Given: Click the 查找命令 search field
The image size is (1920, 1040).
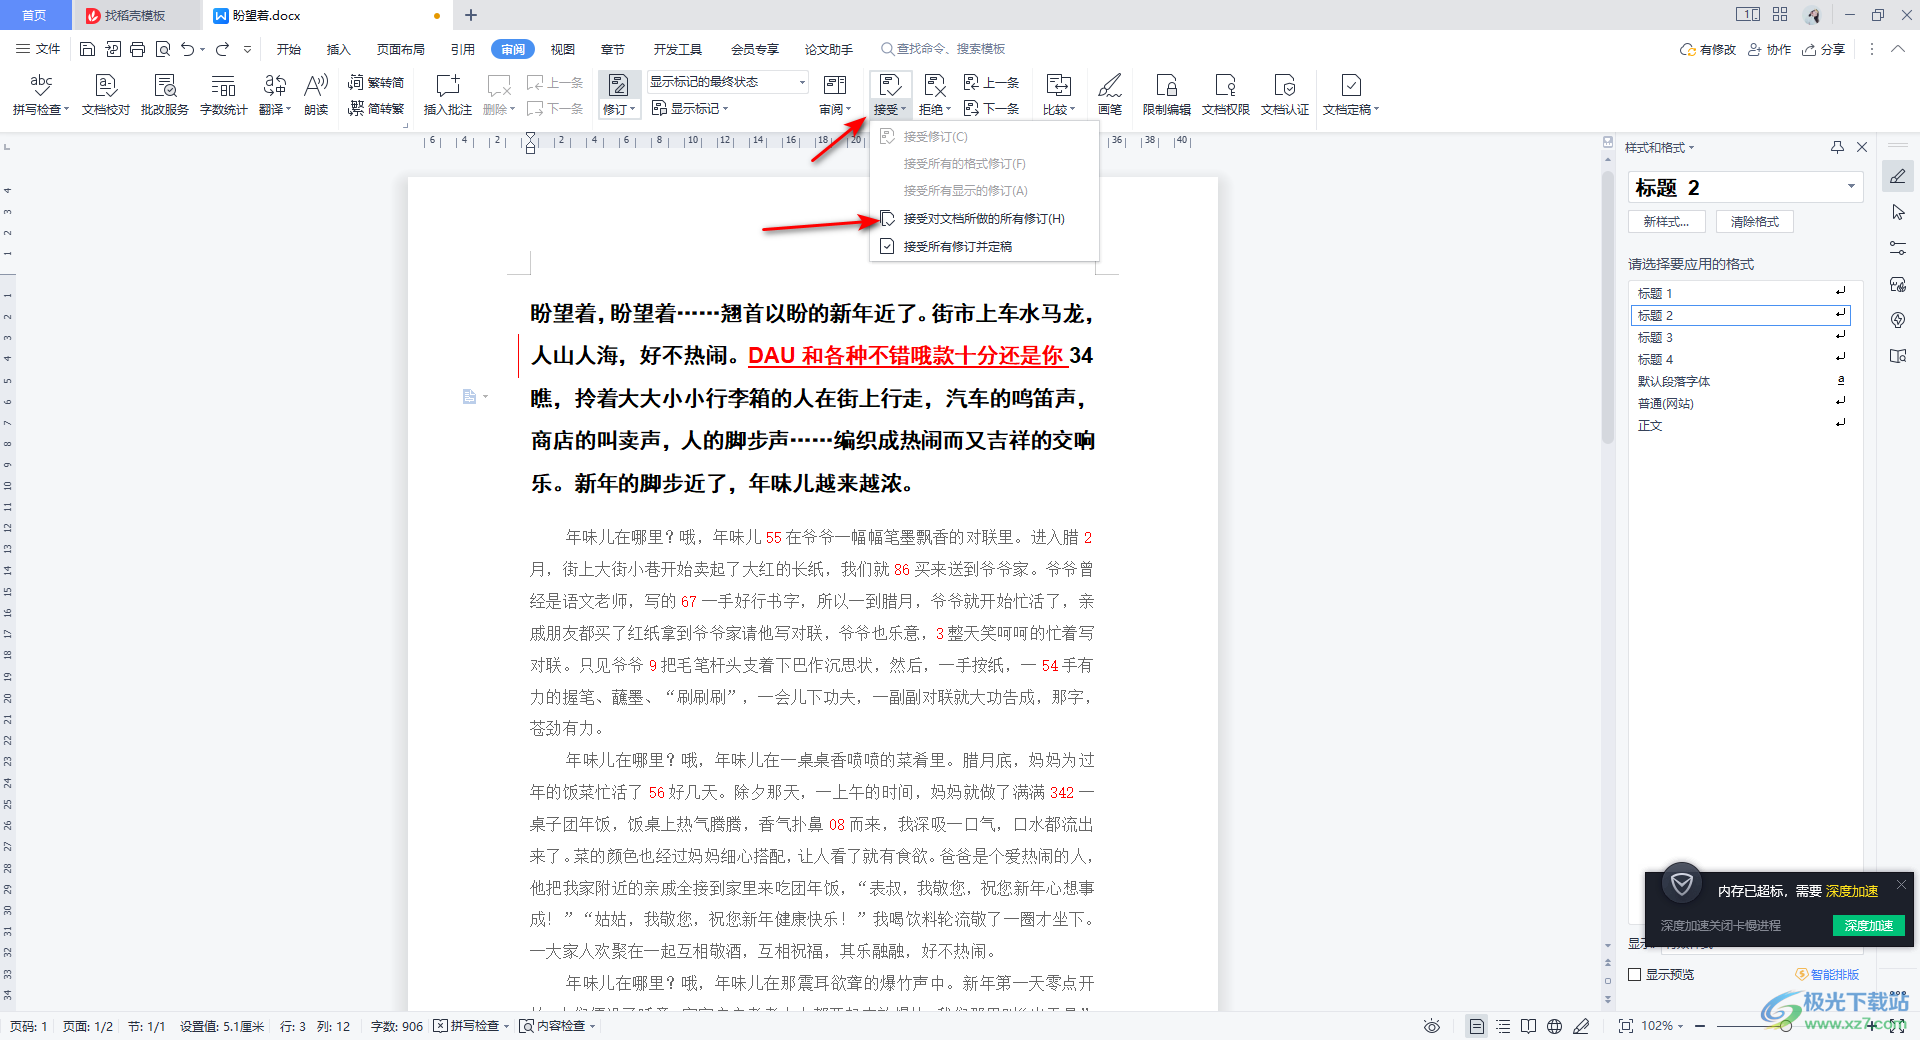Looking at the screenshot, I should tap(943, 49).
